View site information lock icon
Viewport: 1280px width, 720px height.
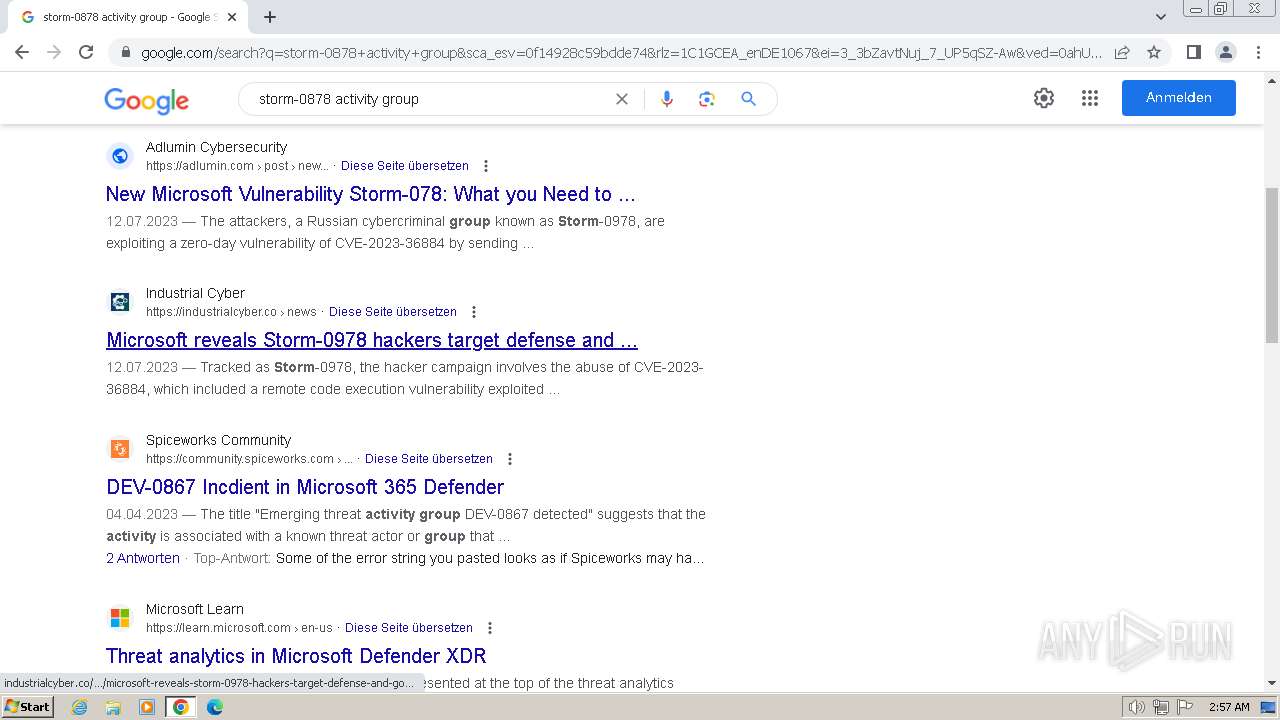[x=125, y=52]
